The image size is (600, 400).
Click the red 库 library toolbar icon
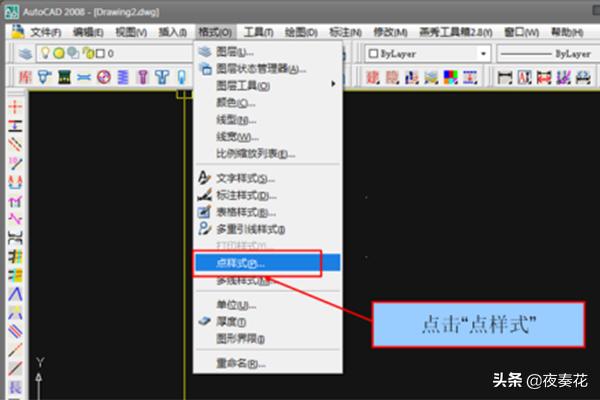[25, 77]
